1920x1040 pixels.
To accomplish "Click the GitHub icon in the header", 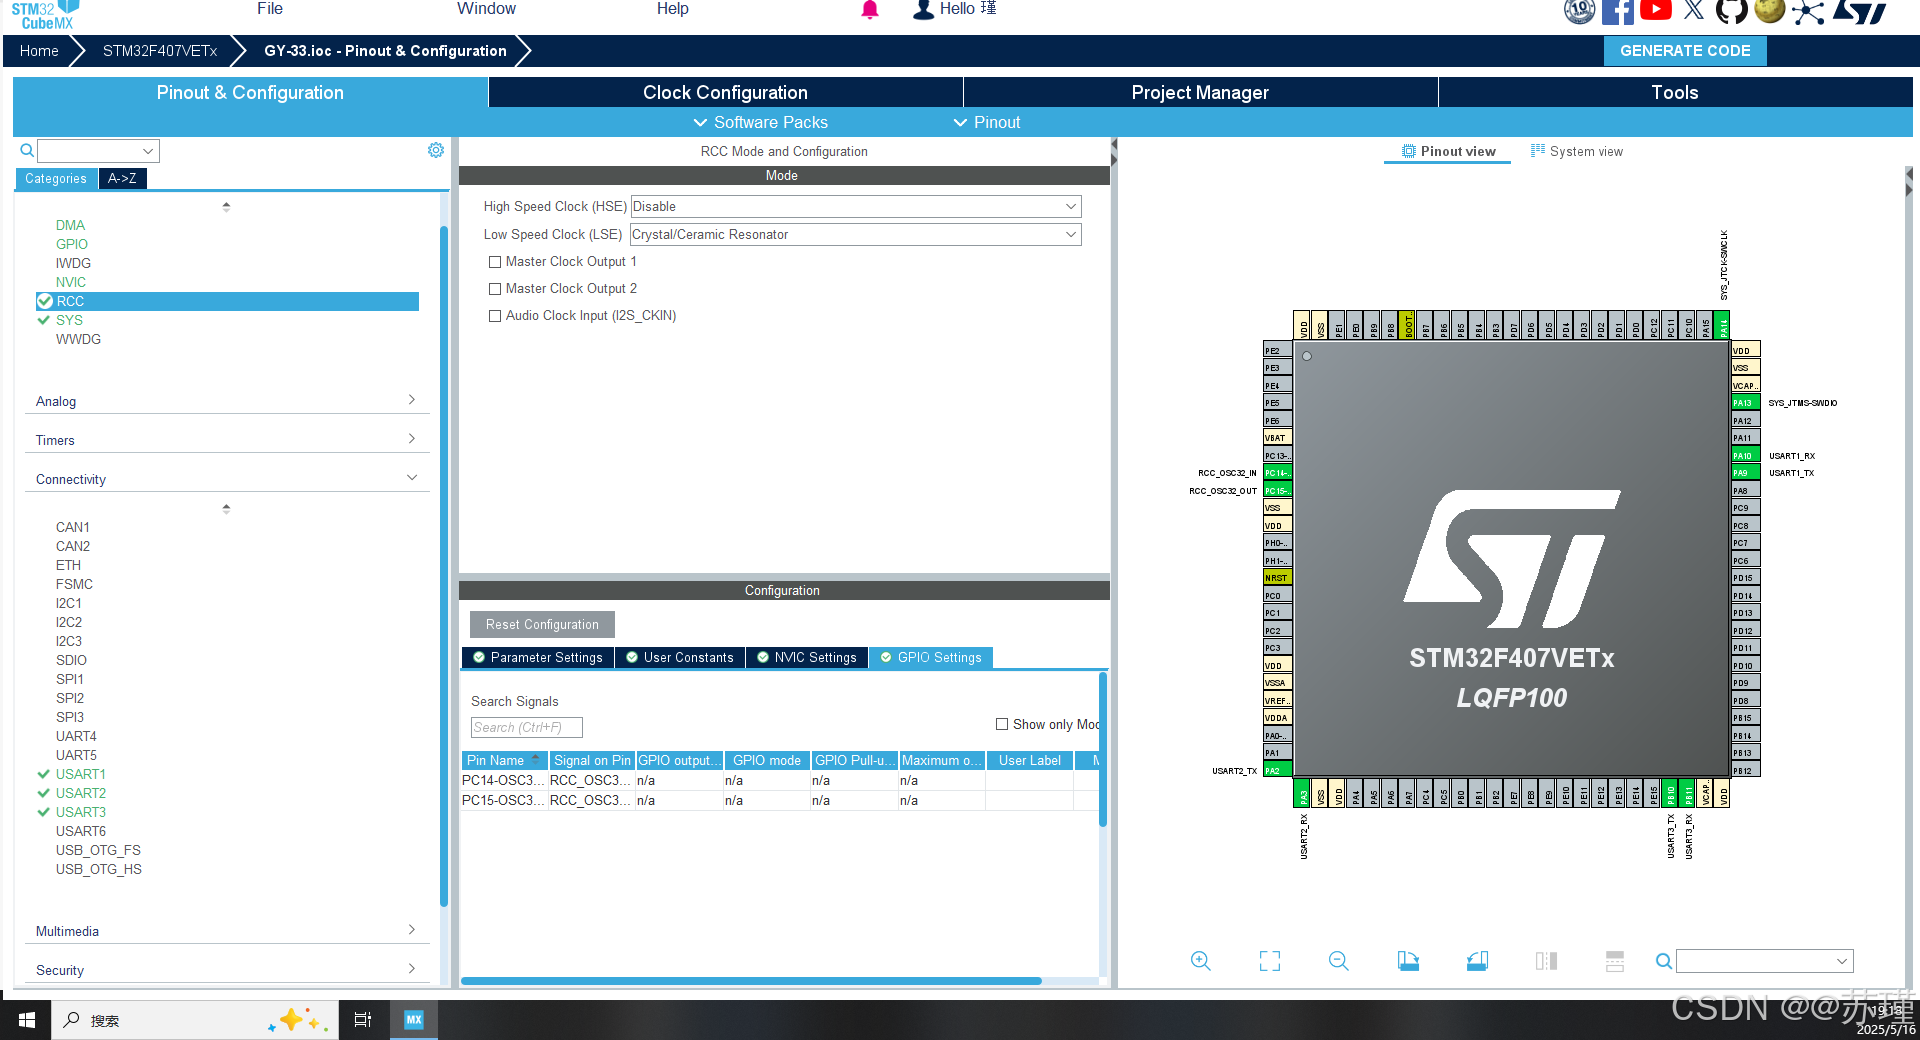I will [1730, 13].
